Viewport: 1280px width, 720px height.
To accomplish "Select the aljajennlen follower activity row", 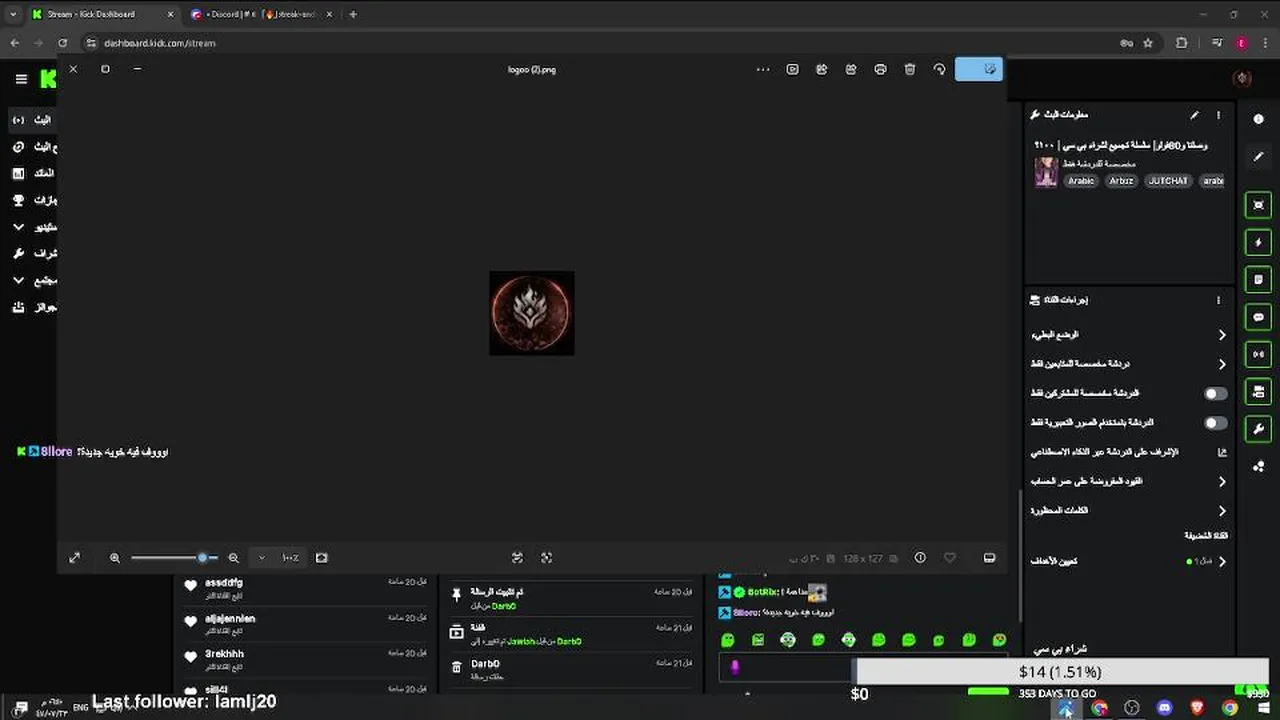I will pyautogui.click(x=306, y=624).
